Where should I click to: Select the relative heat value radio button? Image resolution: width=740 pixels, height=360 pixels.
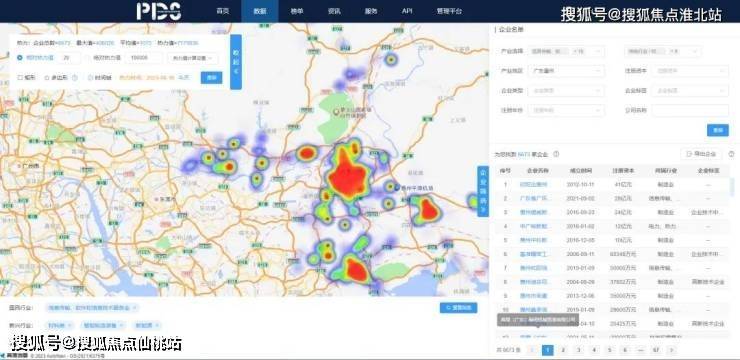[x=19, y=58]
